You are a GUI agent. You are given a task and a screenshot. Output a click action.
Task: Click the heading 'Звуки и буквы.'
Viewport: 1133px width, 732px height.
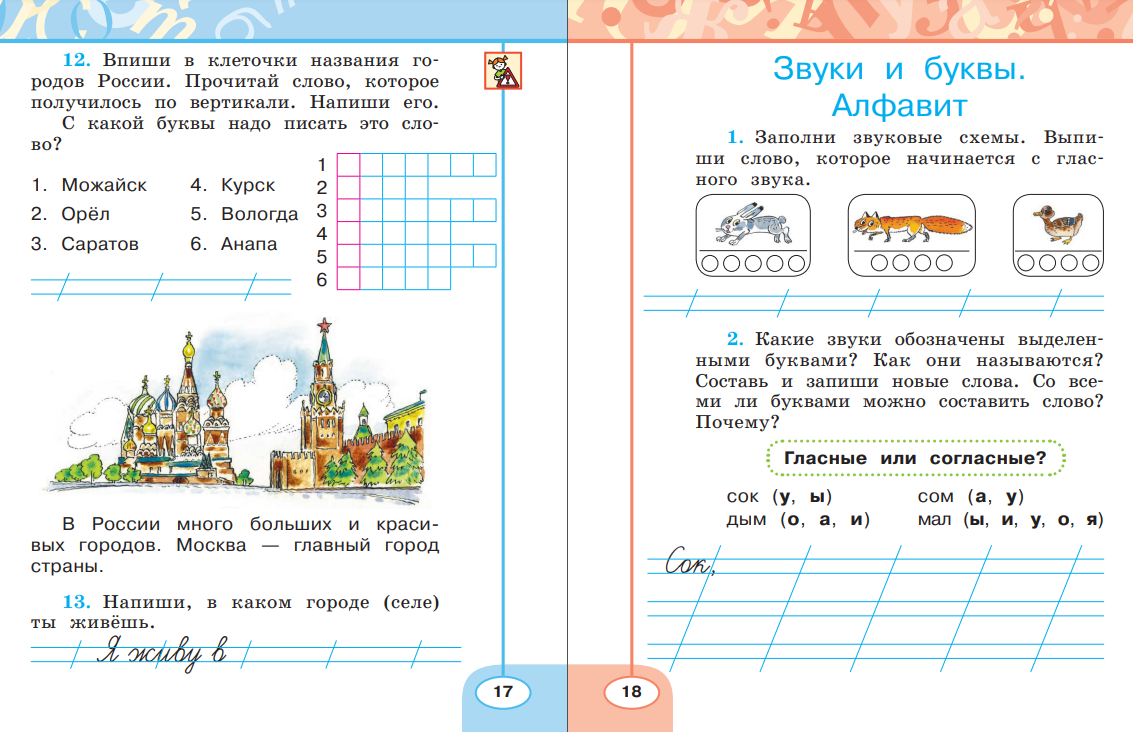click(899, 69)
